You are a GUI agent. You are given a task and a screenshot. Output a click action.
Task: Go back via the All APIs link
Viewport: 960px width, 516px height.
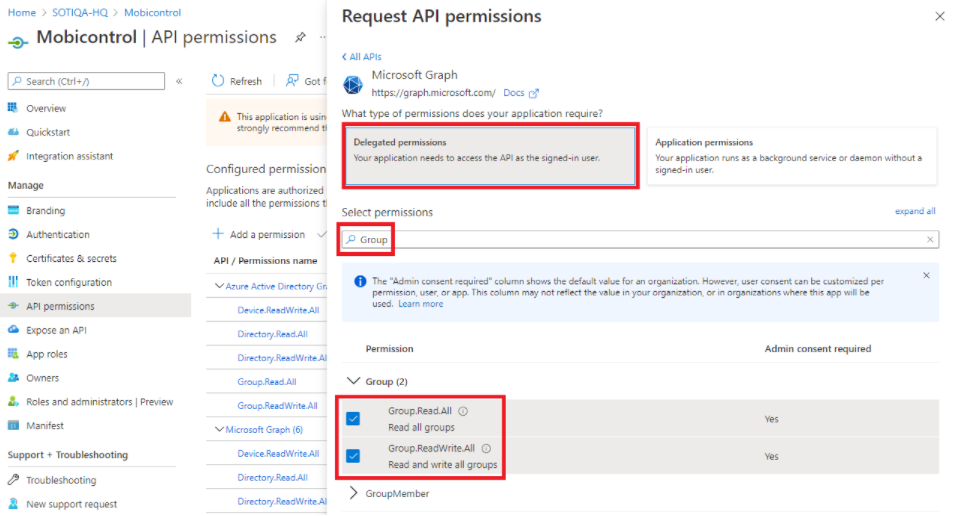[x=362, y=57]
